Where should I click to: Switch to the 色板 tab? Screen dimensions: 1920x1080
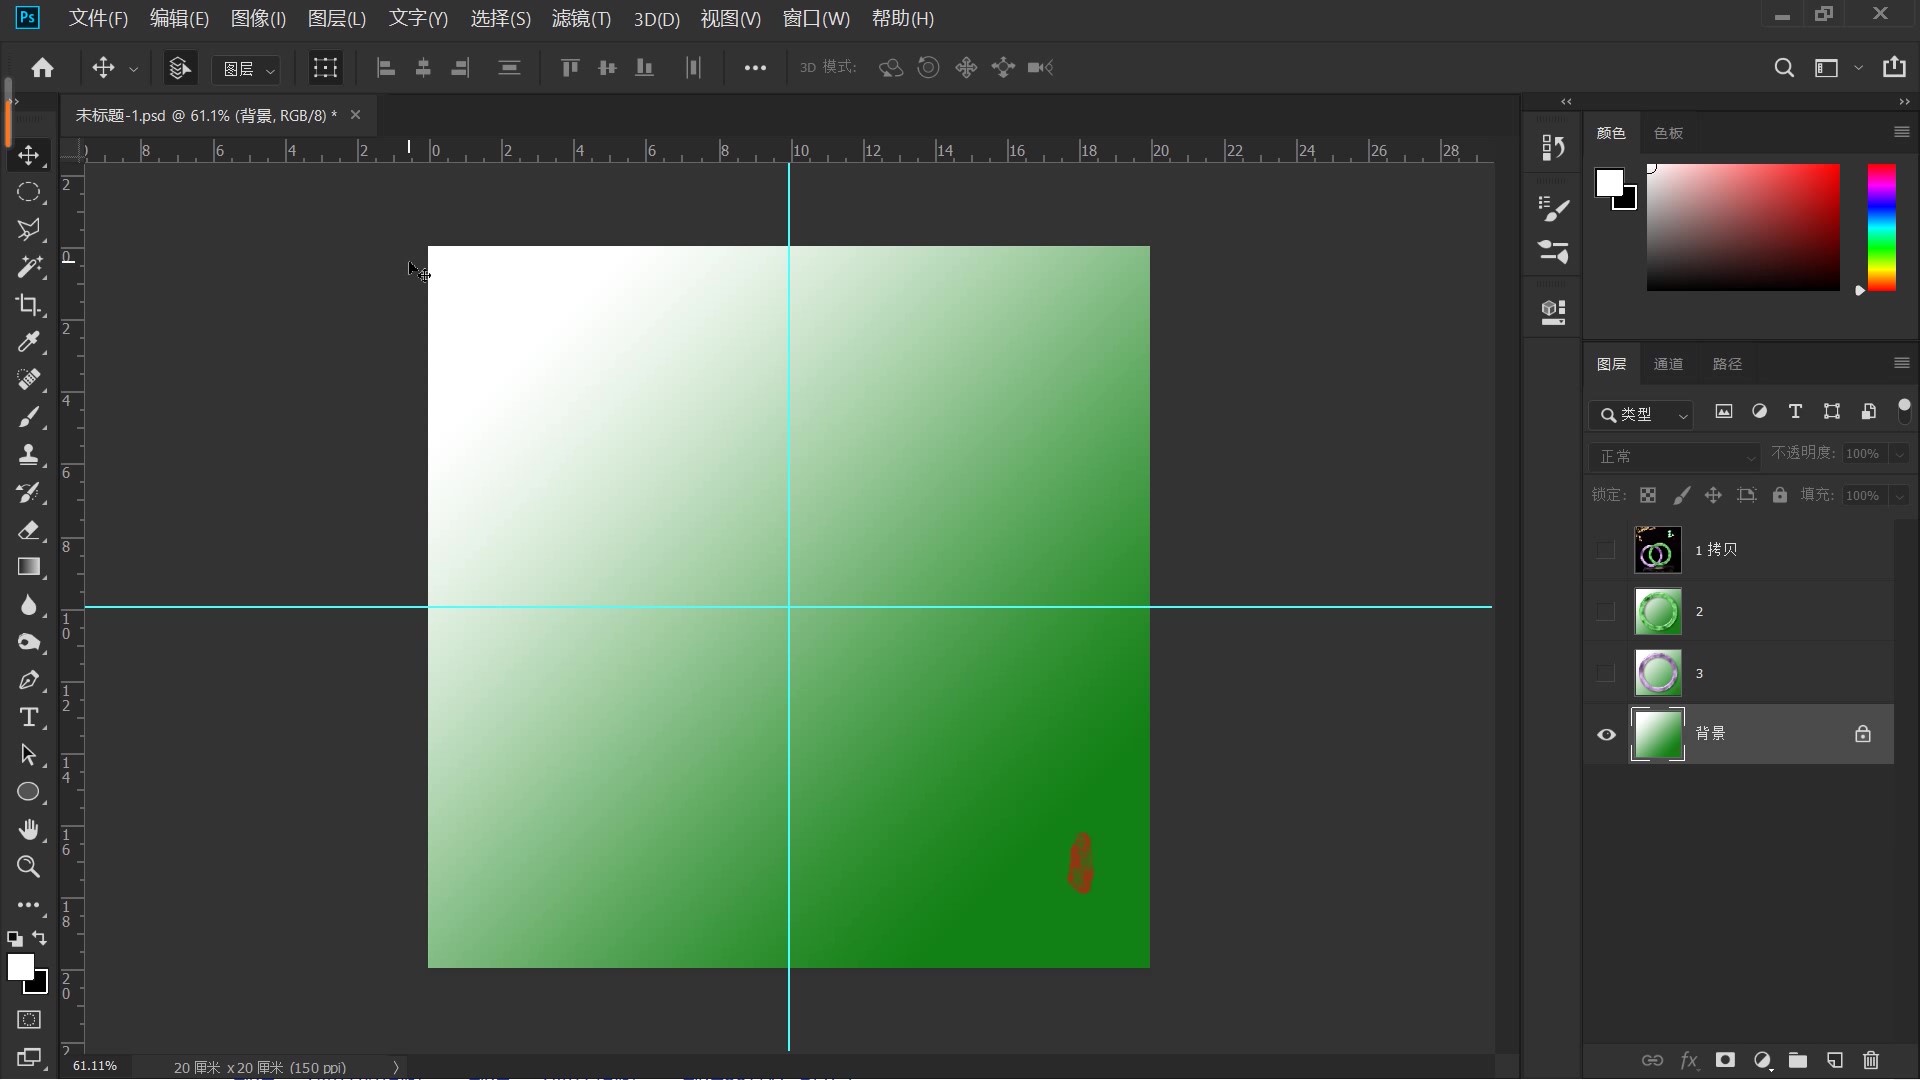click(1668, 133)
